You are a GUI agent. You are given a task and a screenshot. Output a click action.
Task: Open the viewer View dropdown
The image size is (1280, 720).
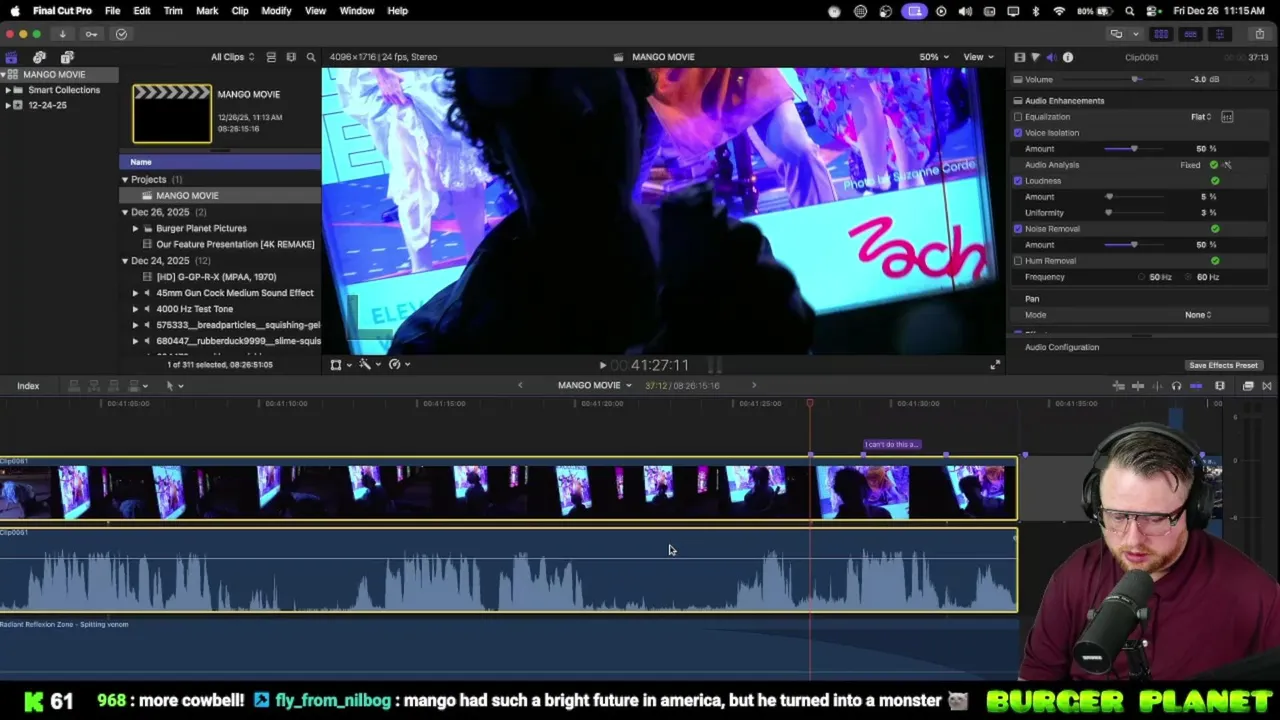pyautogui.click(x=978, y=57)
